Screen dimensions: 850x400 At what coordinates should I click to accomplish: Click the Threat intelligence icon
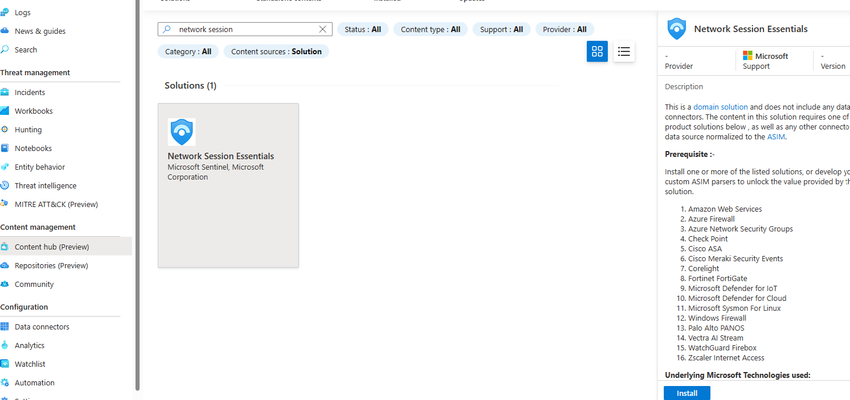click(x=4, y=185)
